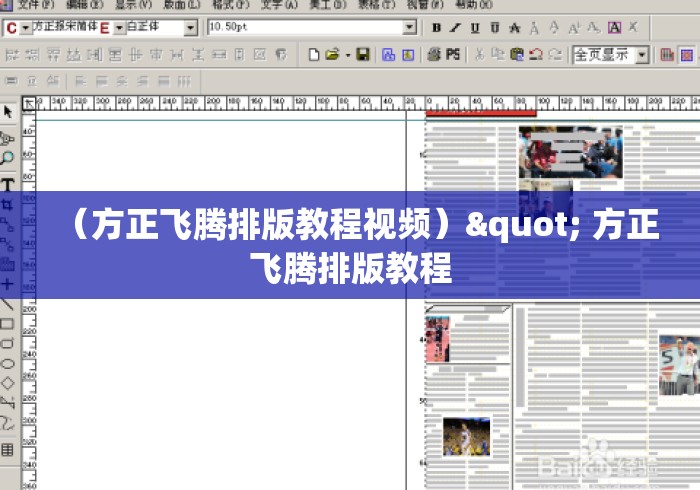The height and width of the screenshot is (490, 700).
Task: Click the copy icon
Action: click(x=497, y=54)
